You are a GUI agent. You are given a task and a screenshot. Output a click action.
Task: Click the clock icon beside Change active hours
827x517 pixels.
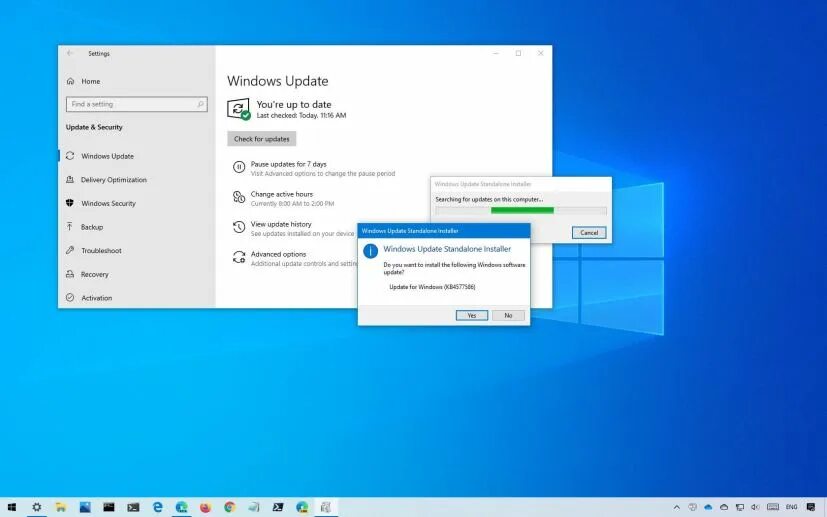coord(239,198)
